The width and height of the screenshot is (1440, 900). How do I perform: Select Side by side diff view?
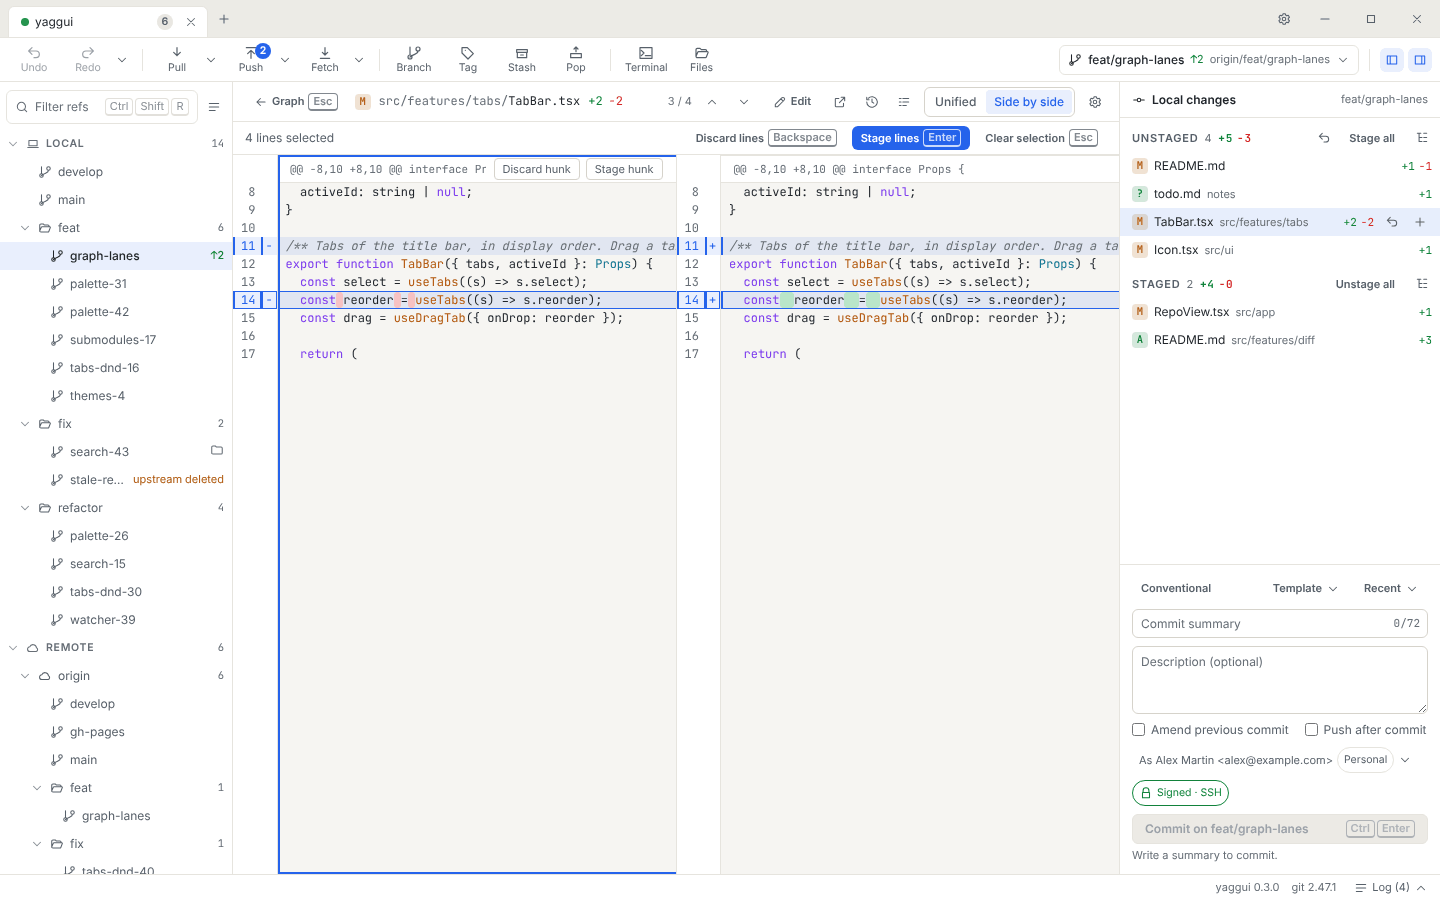(1029, 102)
